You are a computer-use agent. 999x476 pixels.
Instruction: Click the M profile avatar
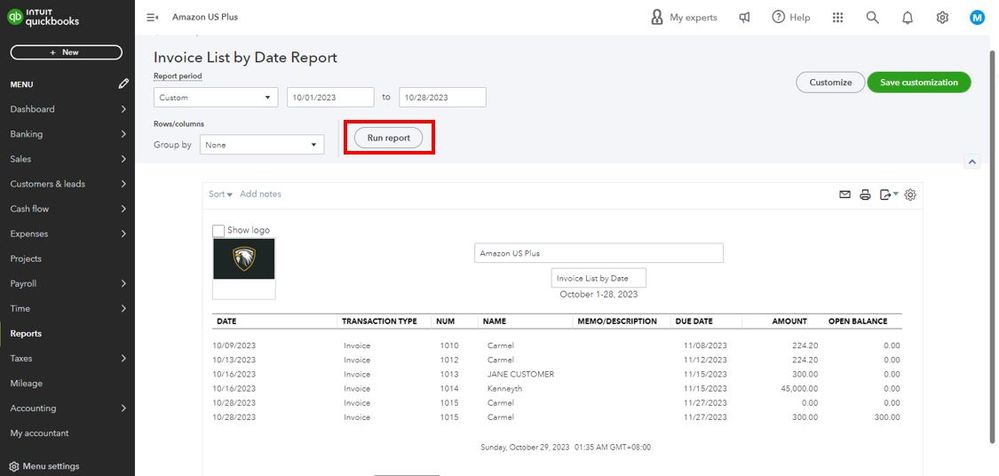(x=977, y=18)
